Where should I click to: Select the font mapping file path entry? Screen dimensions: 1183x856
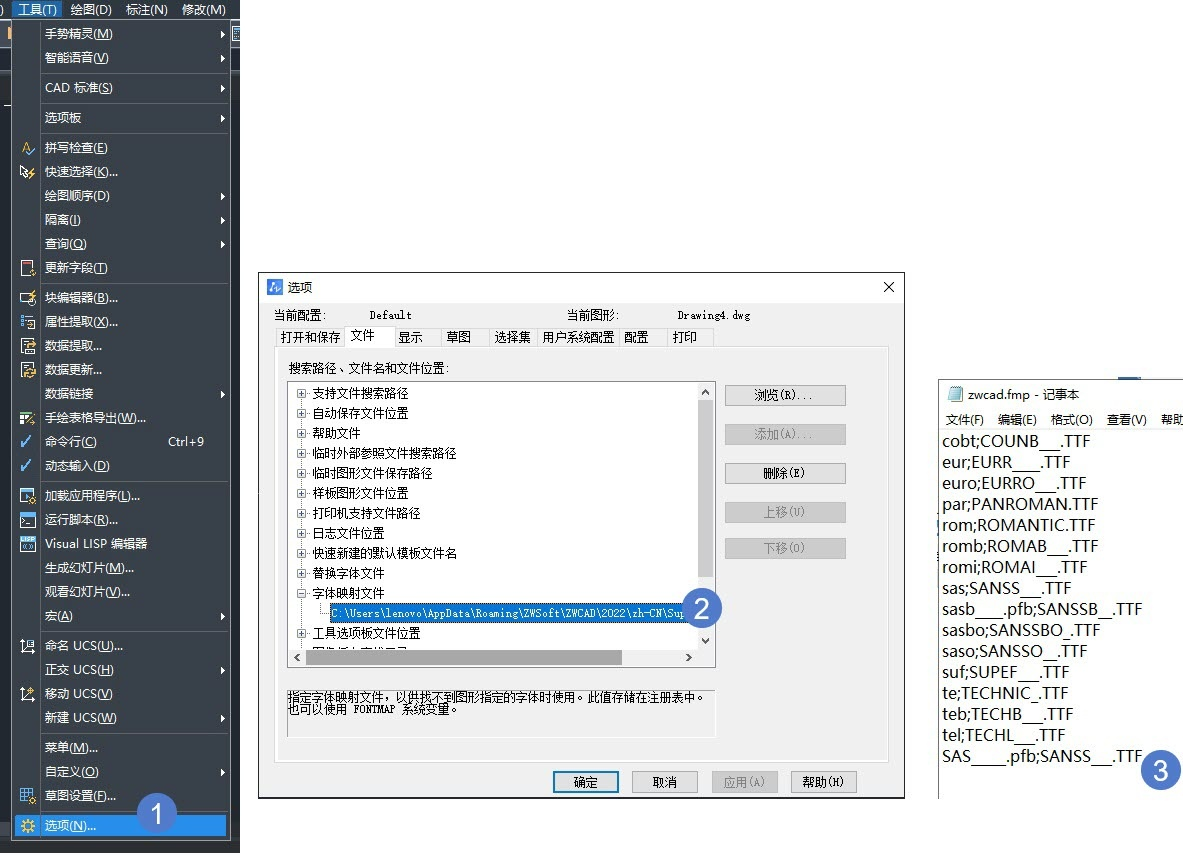point(506,613)
